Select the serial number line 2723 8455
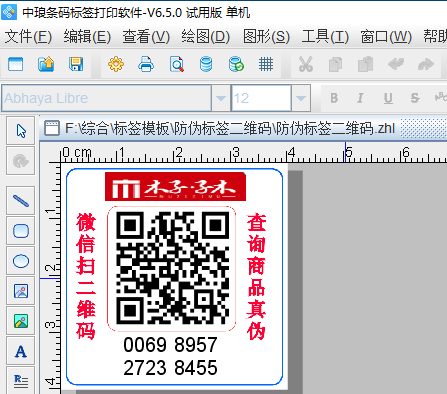Image resolution: width=447 pixels, height=394 pixels. [x=170, y=368]
